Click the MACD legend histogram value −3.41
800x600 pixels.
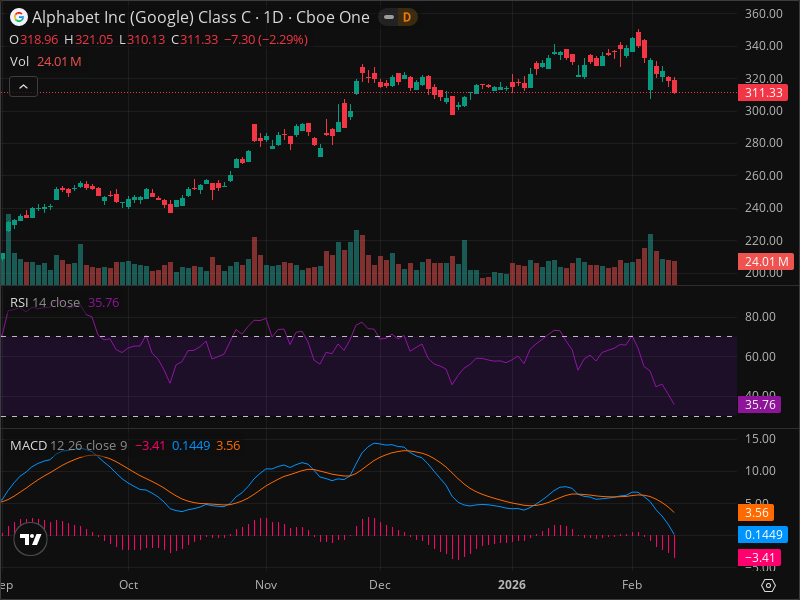(x=150, y=445)
